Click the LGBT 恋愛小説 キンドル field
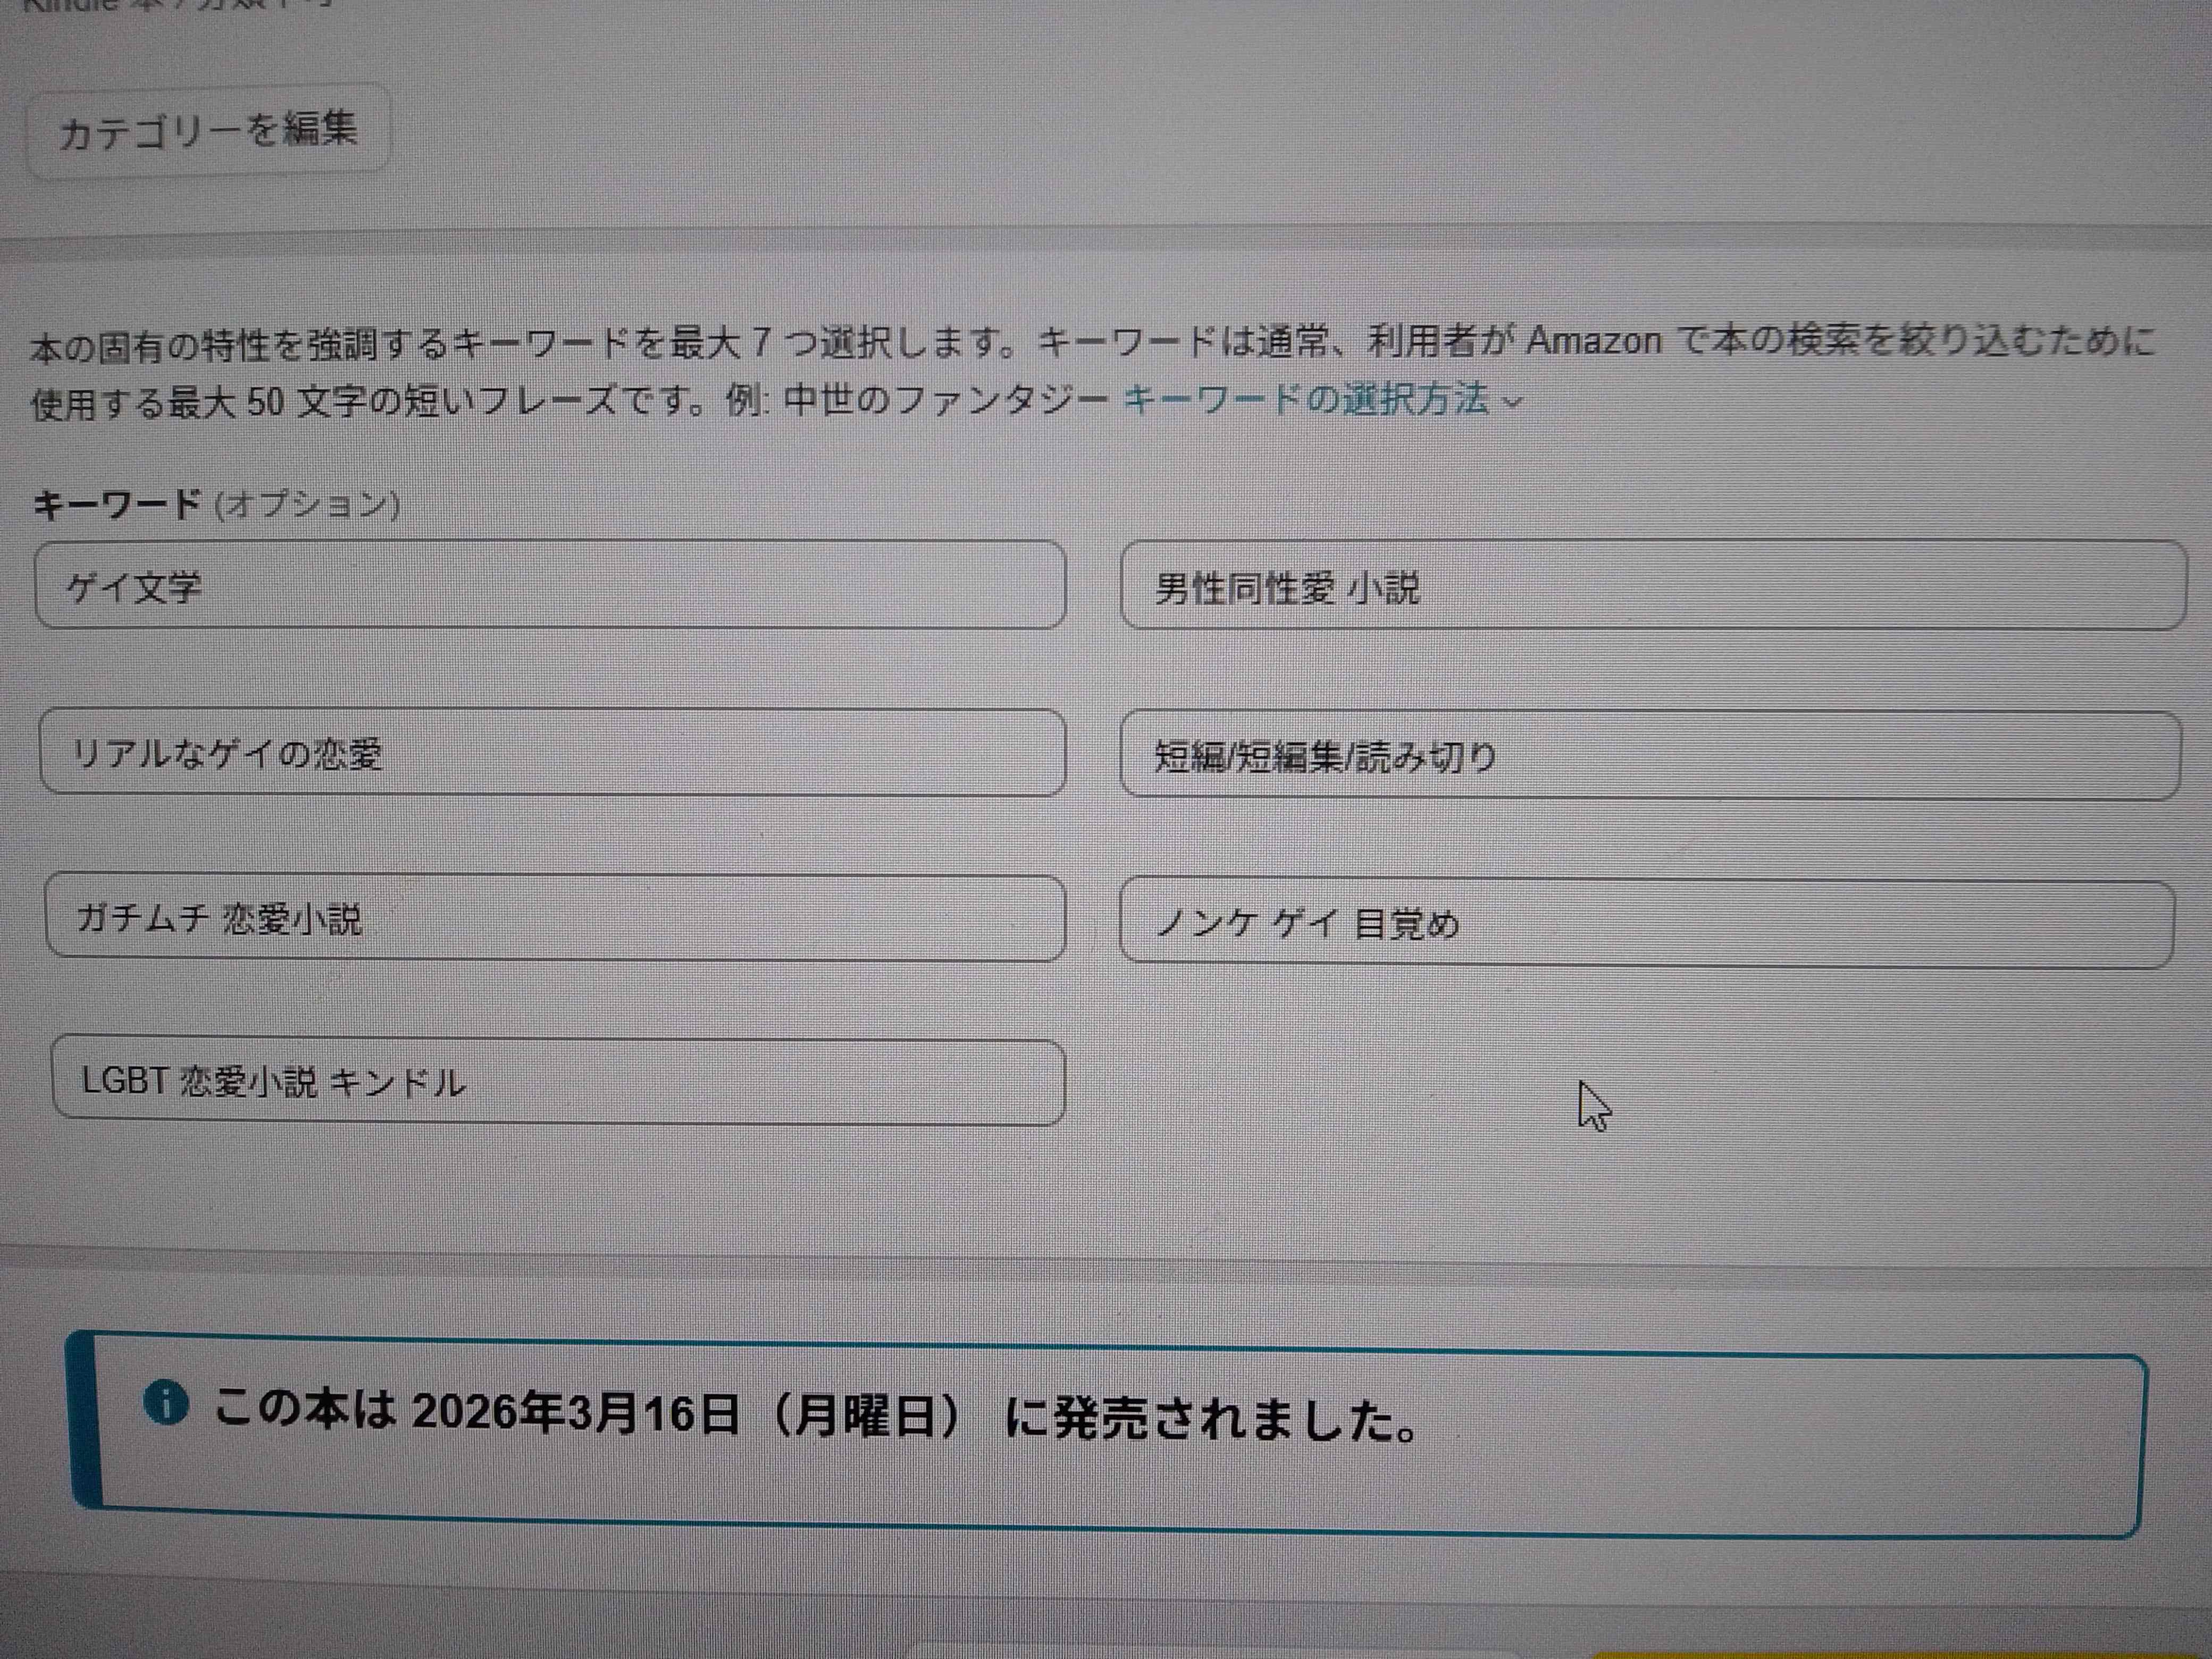This screenshot has width=2212, height=1659. (558, 1082)
